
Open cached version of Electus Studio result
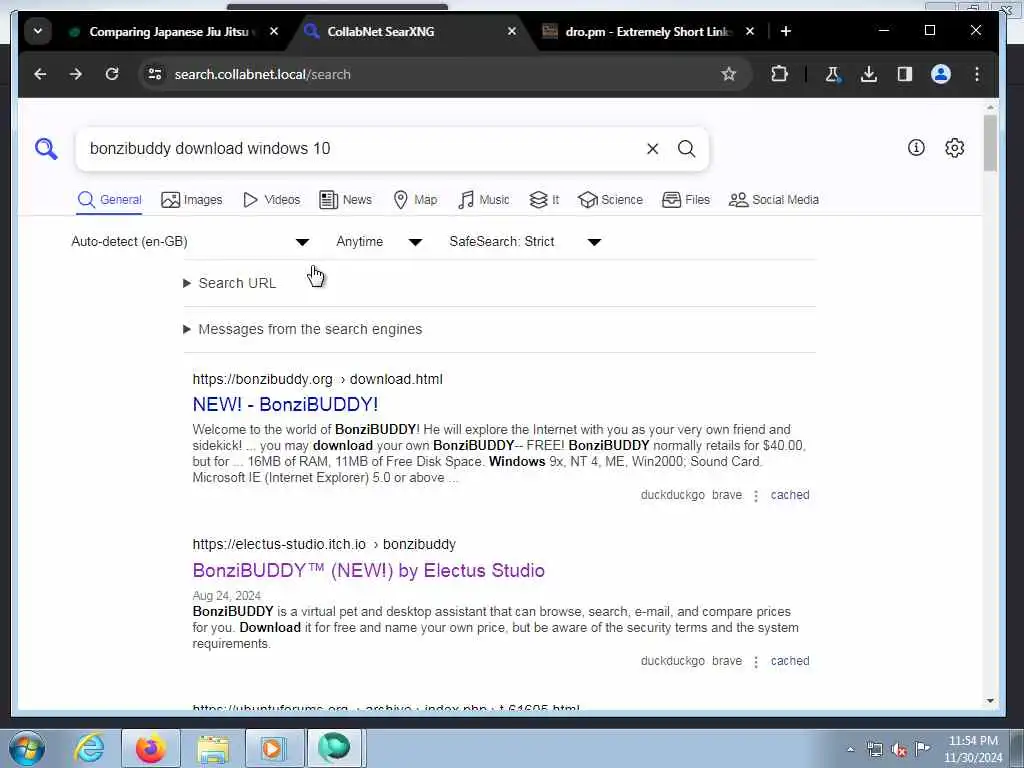tap(790, 661)
